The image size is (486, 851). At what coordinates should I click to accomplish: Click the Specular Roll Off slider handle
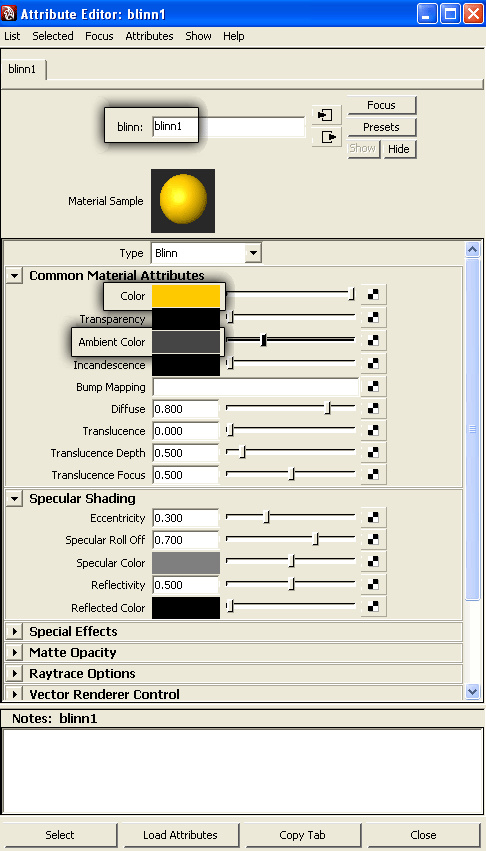(x=316, y=539)
